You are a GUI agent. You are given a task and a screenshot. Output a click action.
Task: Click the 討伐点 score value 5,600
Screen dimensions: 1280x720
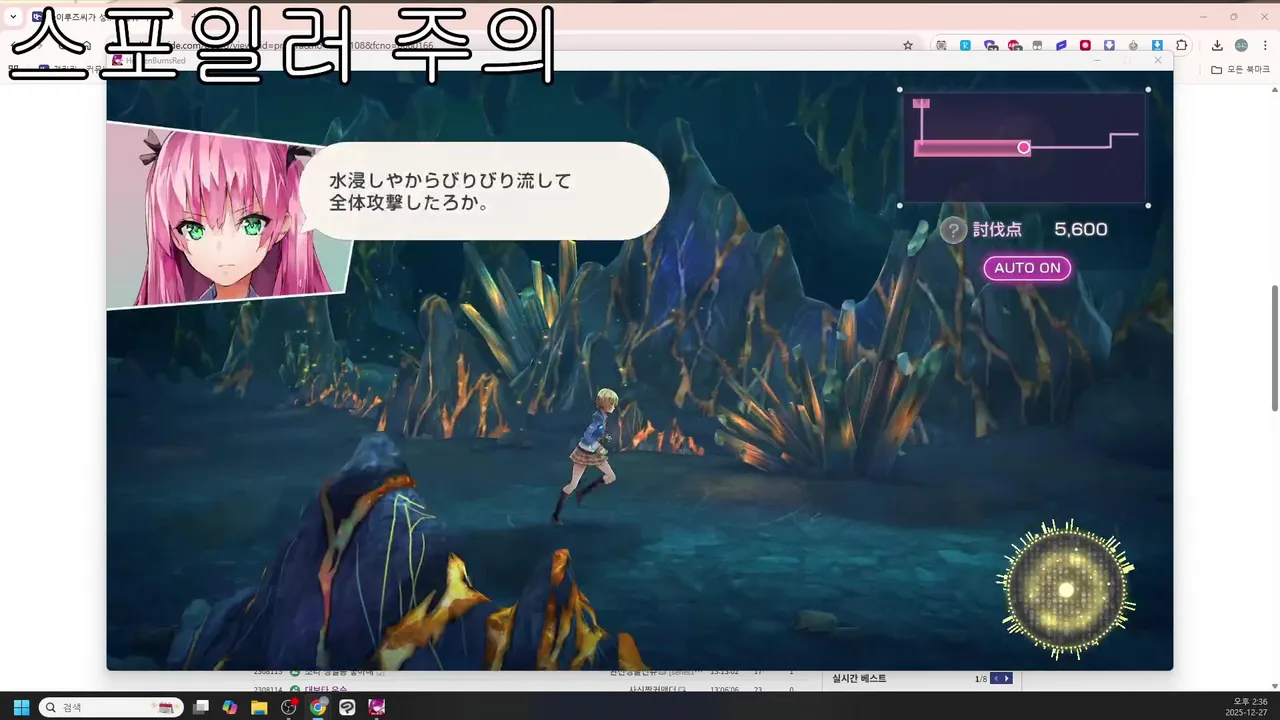1081,229
